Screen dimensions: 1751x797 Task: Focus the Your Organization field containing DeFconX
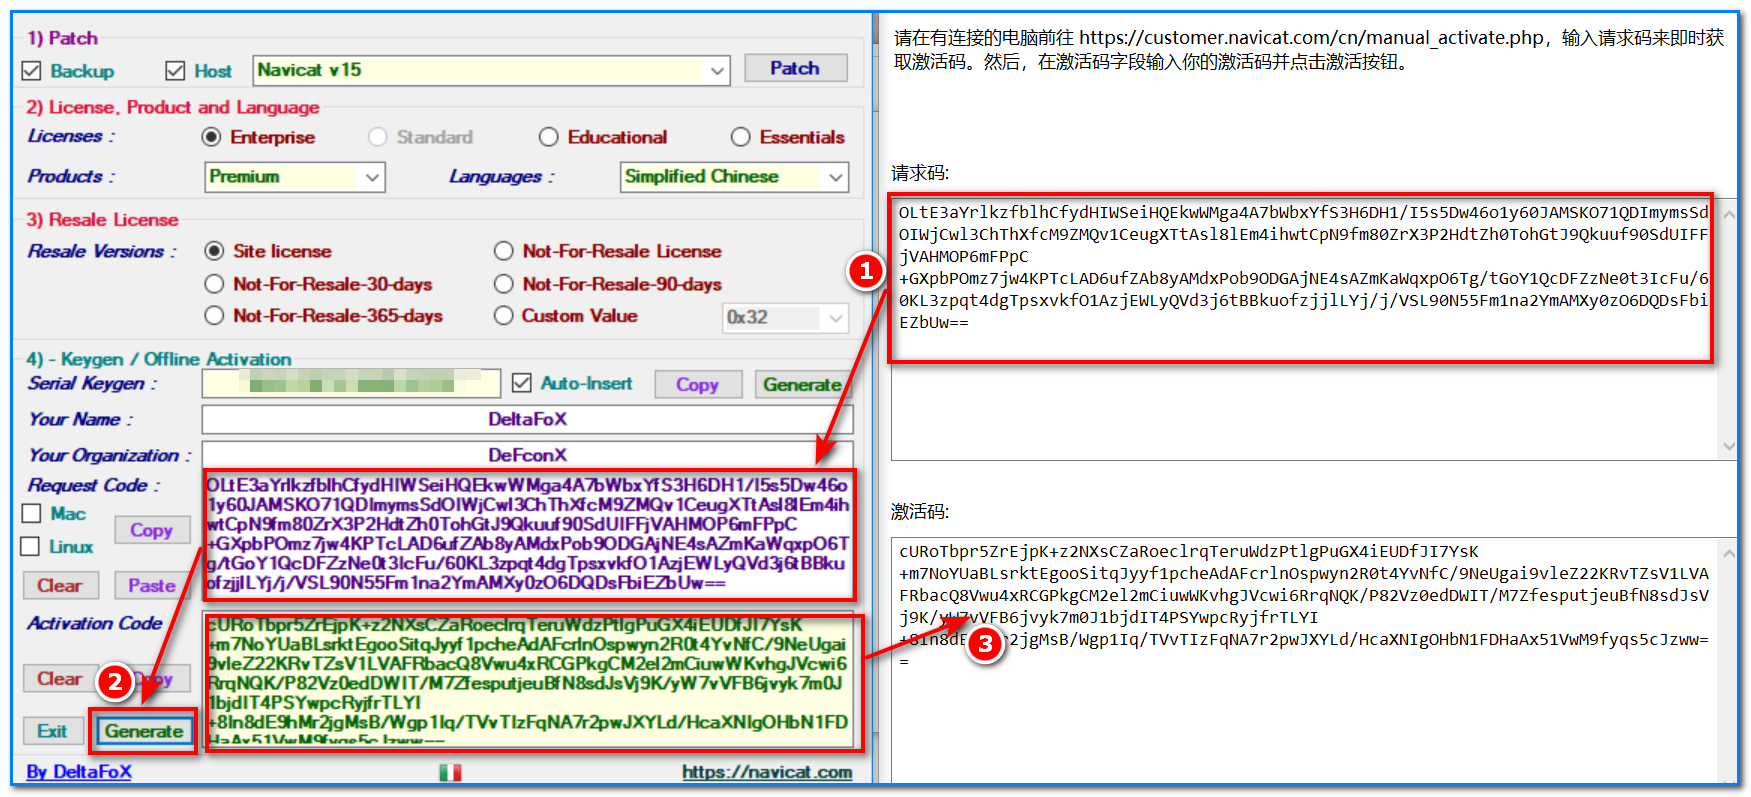coord(527,455)
